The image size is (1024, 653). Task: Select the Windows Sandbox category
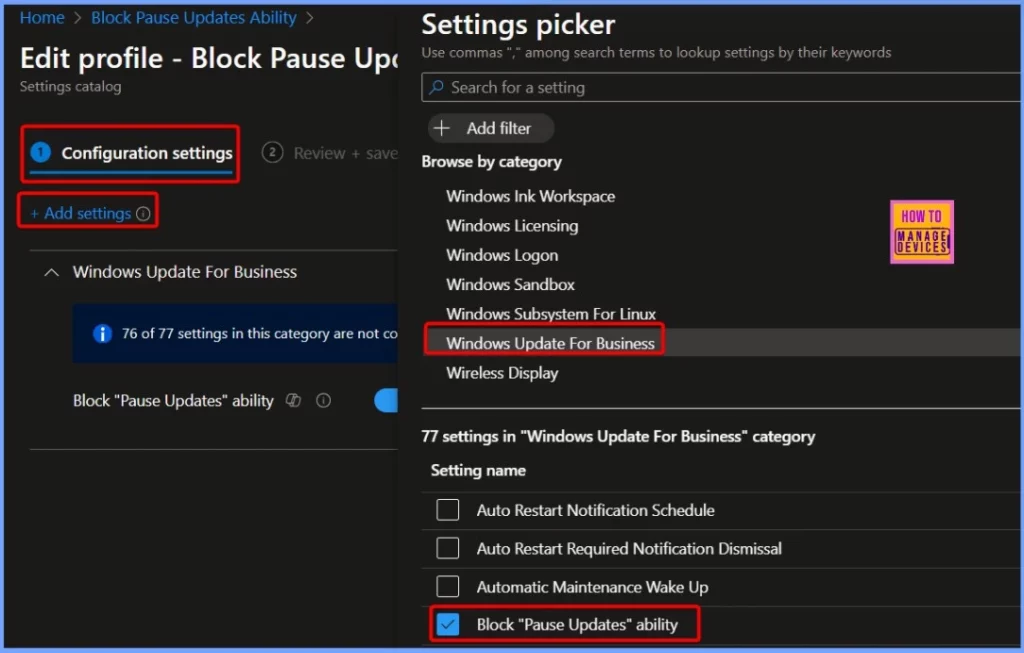pos(510,285)
